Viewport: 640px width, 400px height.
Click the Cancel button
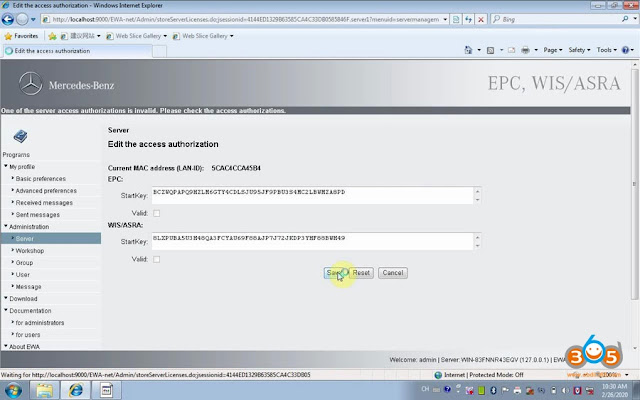[x=393, y=273]
